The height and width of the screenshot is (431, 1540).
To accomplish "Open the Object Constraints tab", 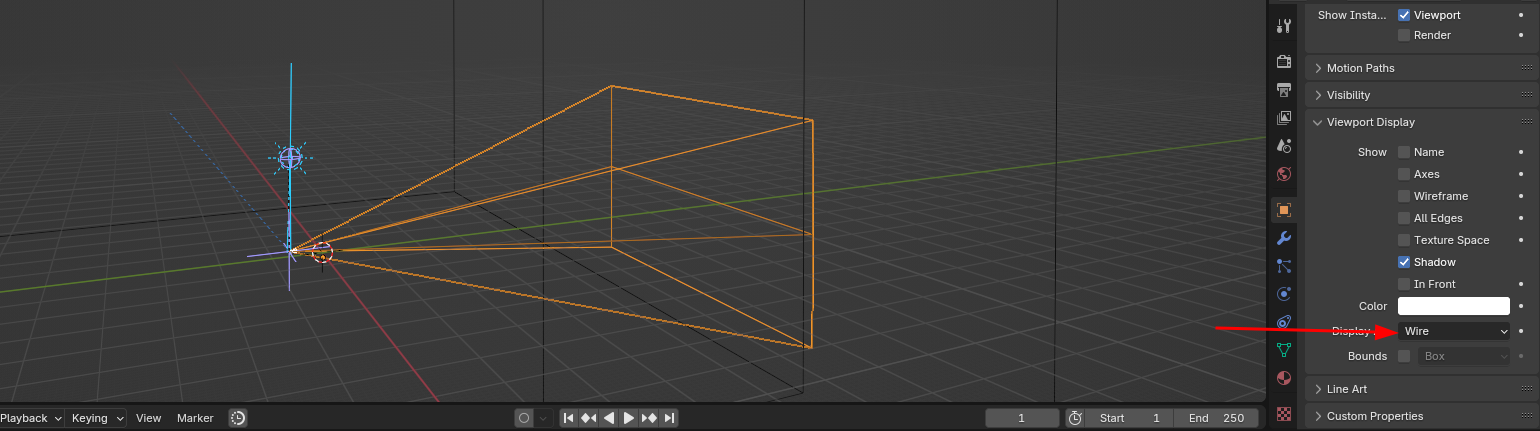I will pos(1284,322).
